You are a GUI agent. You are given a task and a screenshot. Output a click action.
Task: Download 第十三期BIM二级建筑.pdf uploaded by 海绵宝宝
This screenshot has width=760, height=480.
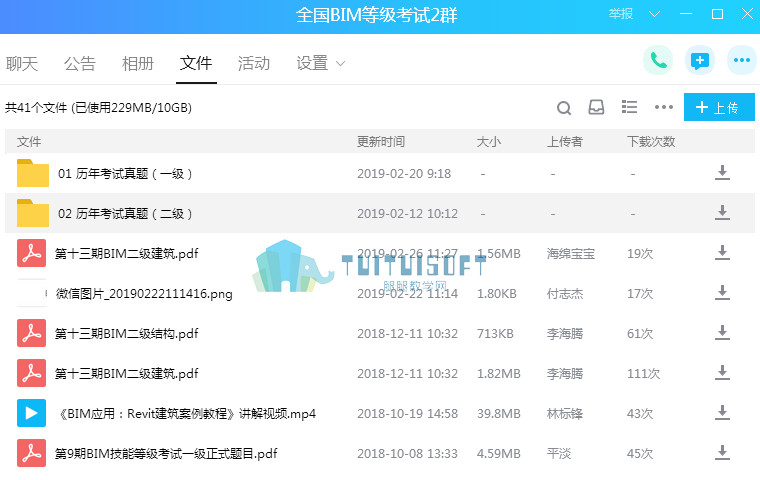(x=722, y=253)
